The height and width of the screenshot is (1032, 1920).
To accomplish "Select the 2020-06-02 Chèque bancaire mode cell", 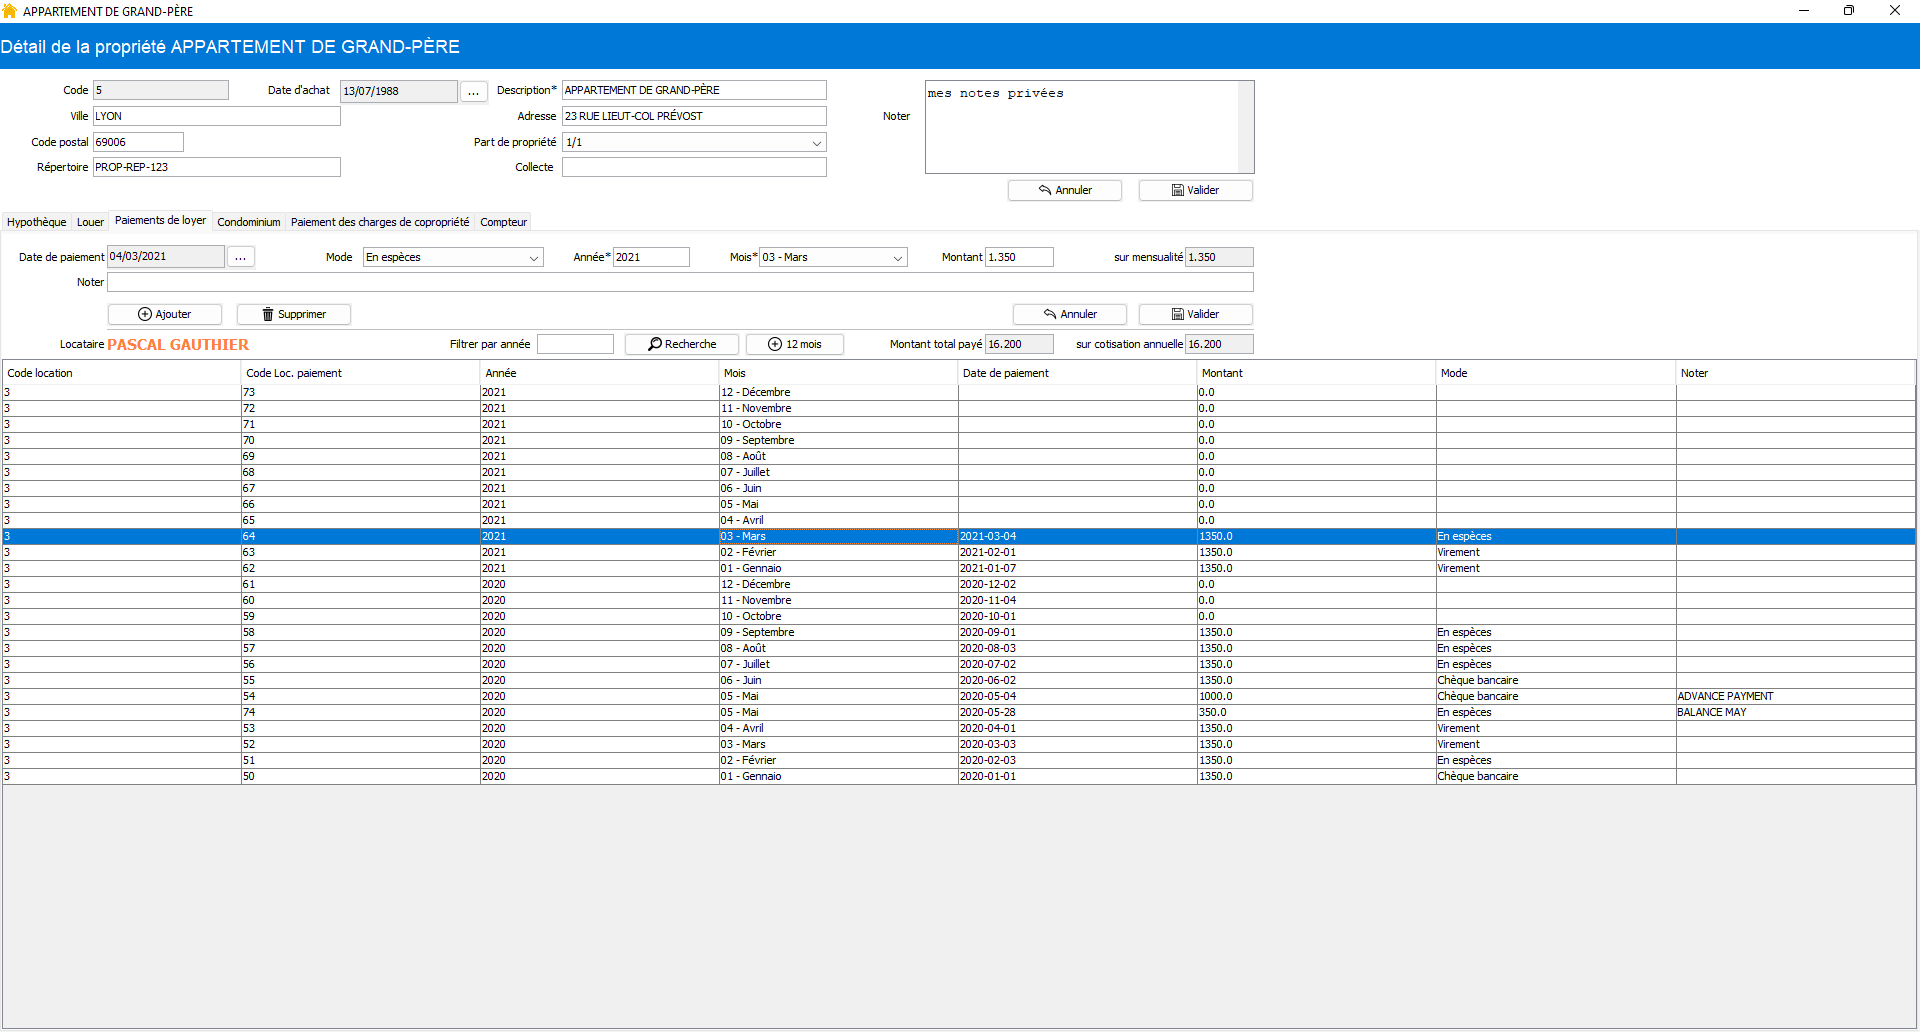I will pos(1555,680).
